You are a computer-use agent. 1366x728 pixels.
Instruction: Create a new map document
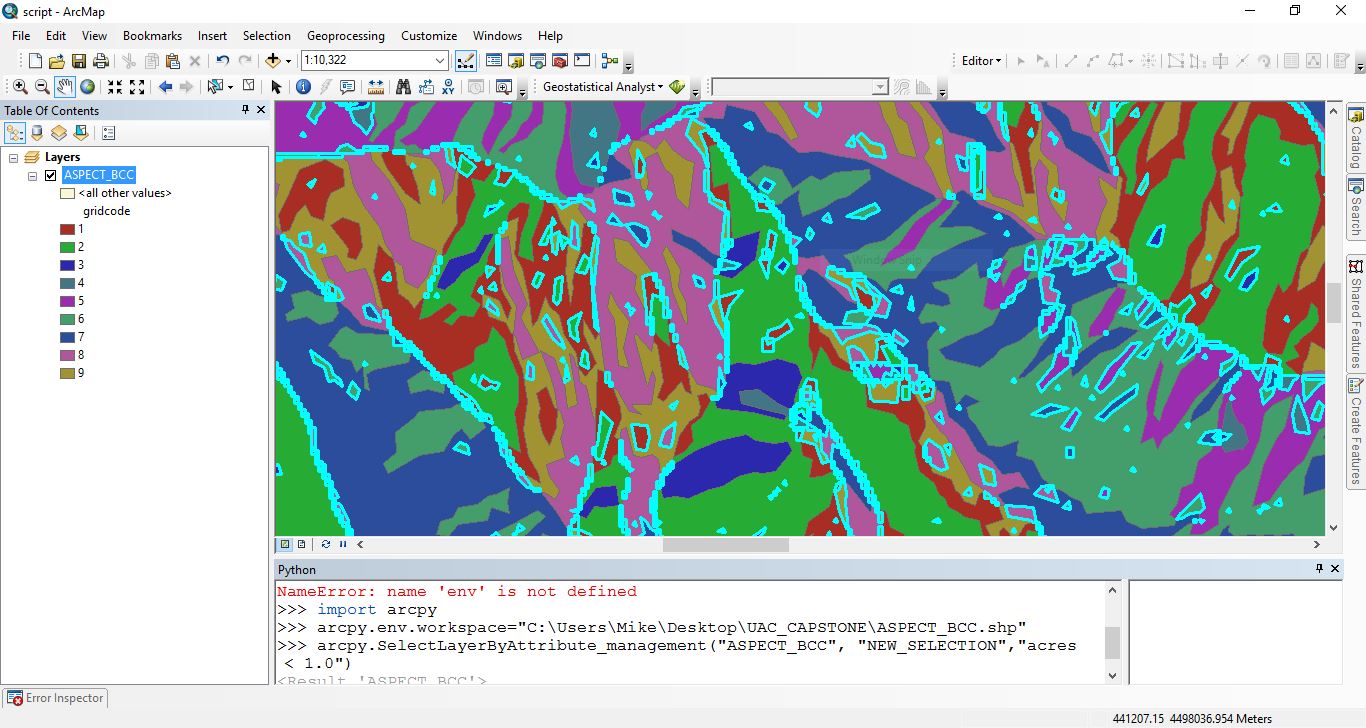(35, 61)
